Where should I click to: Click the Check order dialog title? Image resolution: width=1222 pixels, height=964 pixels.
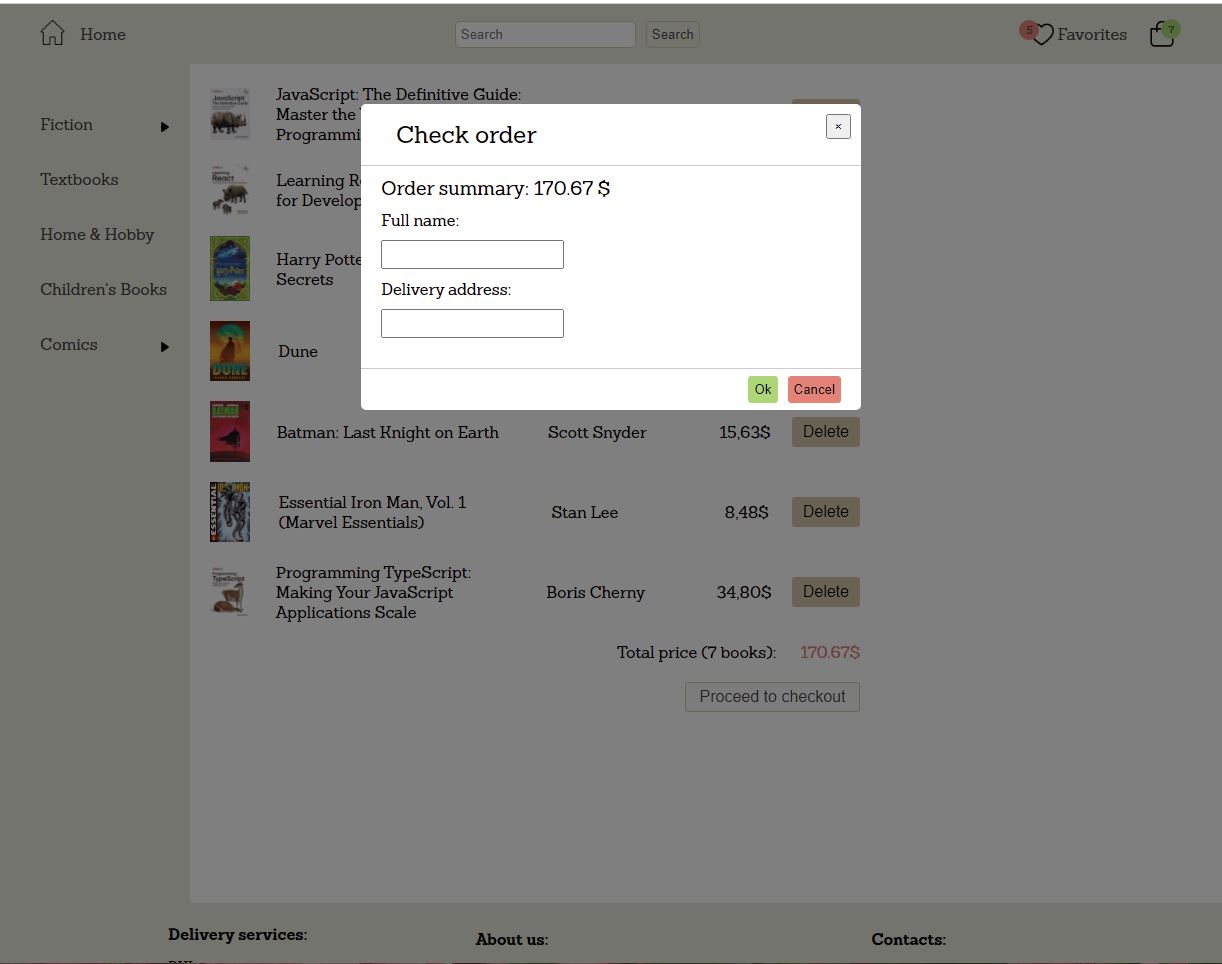[466, 135]
